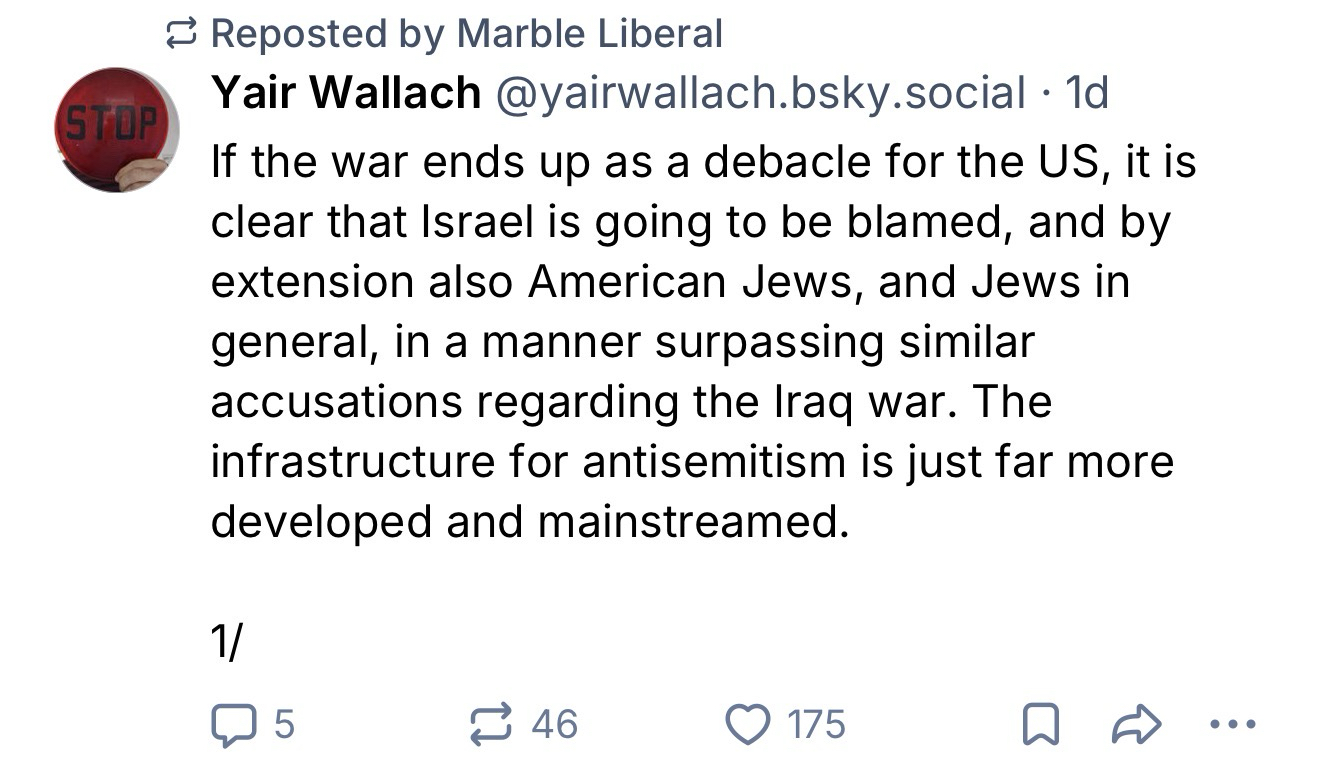Click the reply speech bubble icon
The height and width of the screenshot is (778, 1320).
(x=232, y=724)
